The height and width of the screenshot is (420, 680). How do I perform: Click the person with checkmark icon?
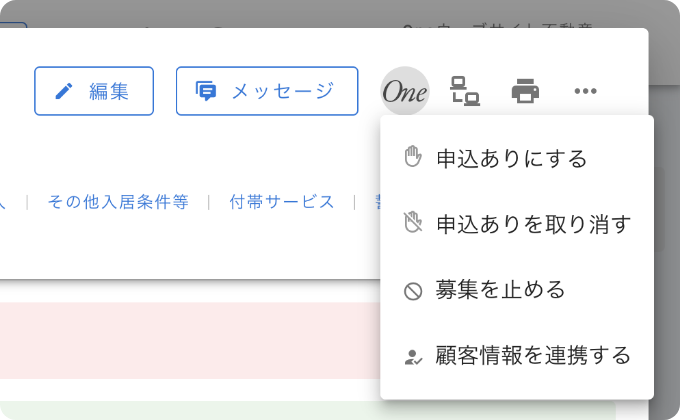(413, 357)
